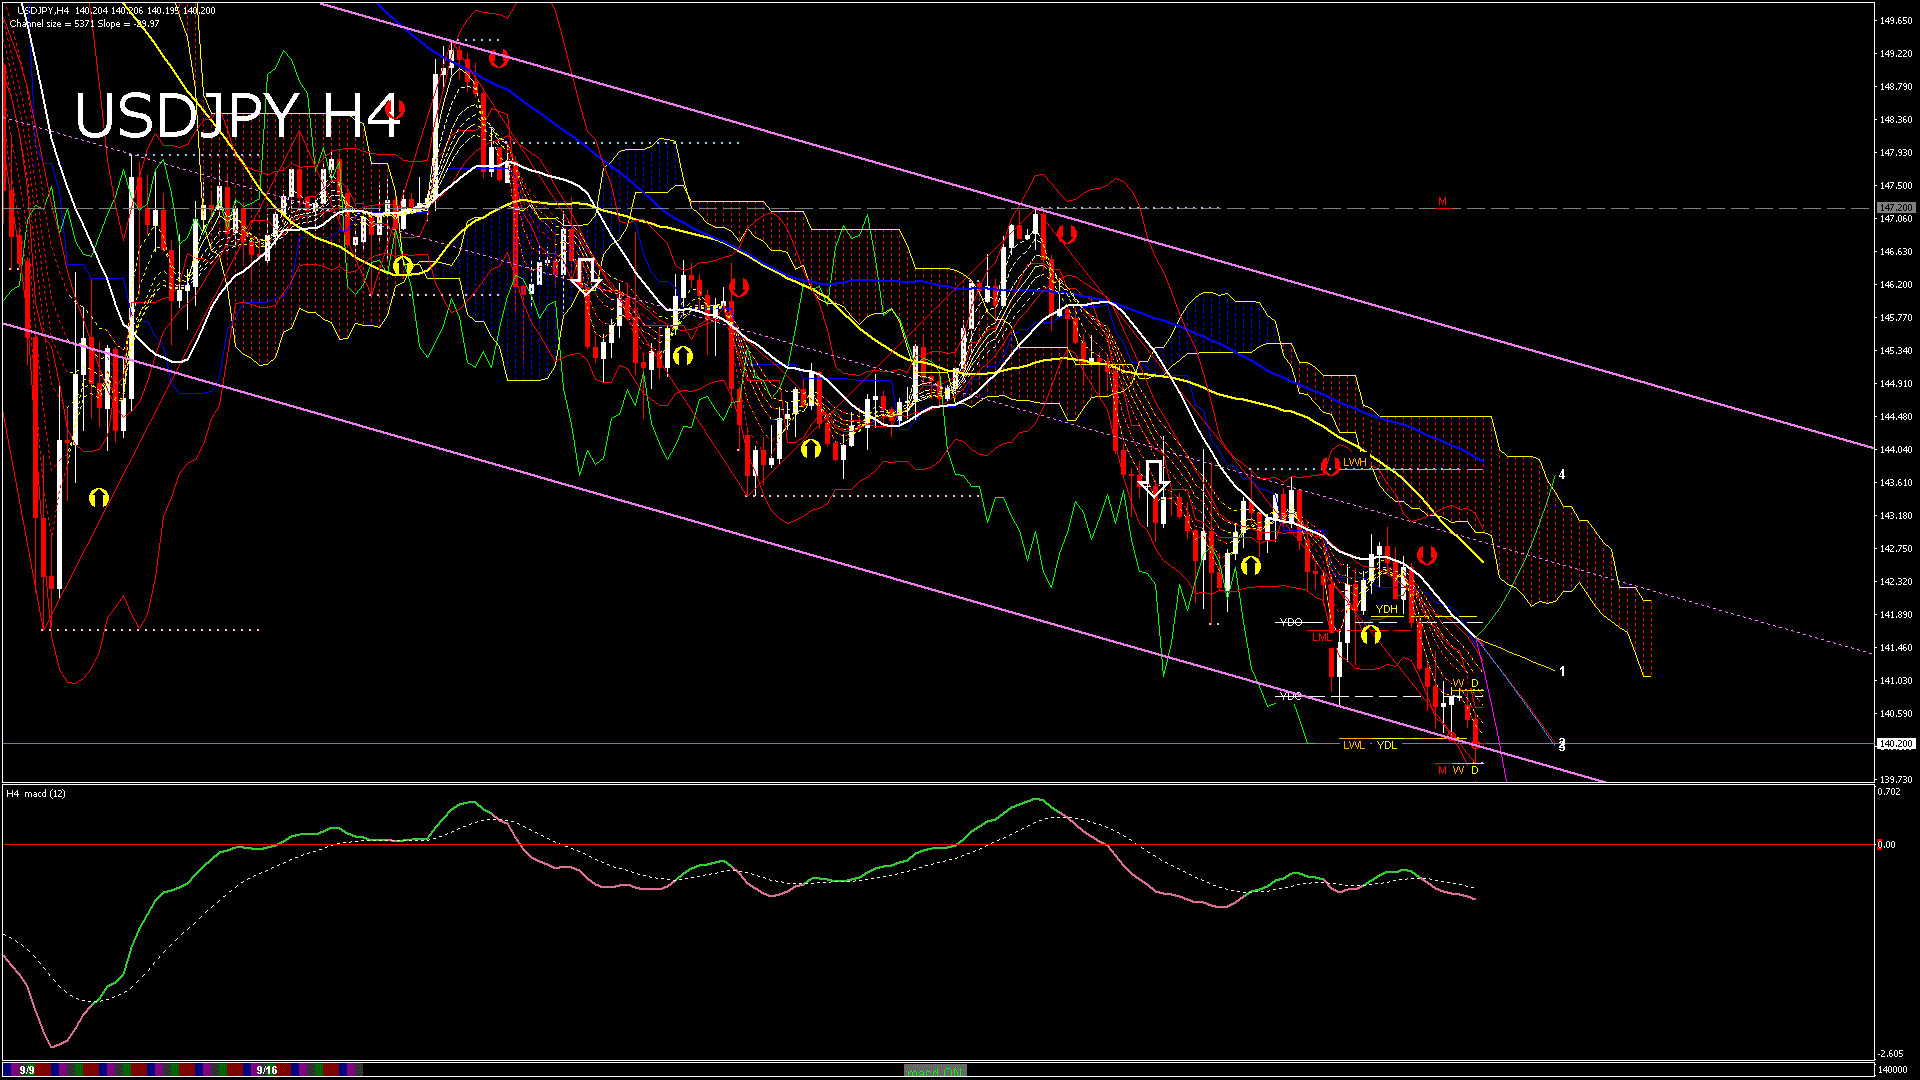Select the red down-arrow at the 149.220 peak

pyautogui.click(x=498, y=59)
